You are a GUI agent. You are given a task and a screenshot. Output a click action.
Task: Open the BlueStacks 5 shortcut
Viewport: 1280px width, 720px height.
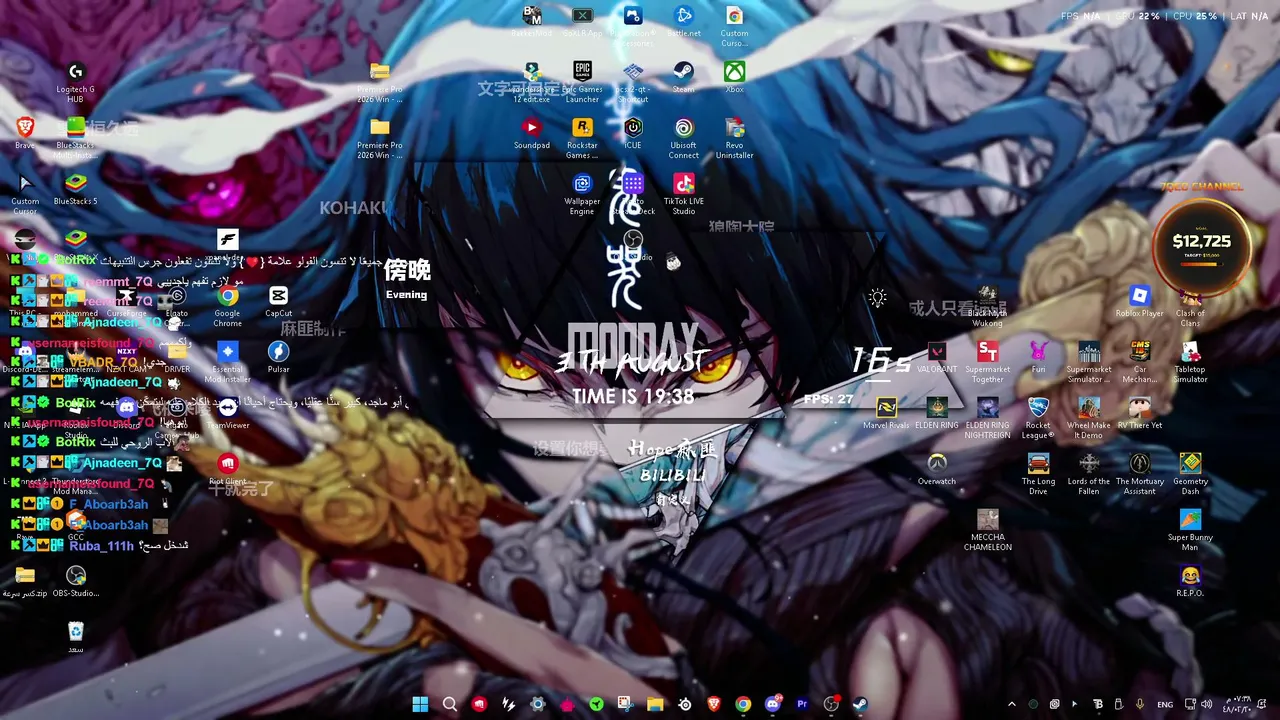76,190
